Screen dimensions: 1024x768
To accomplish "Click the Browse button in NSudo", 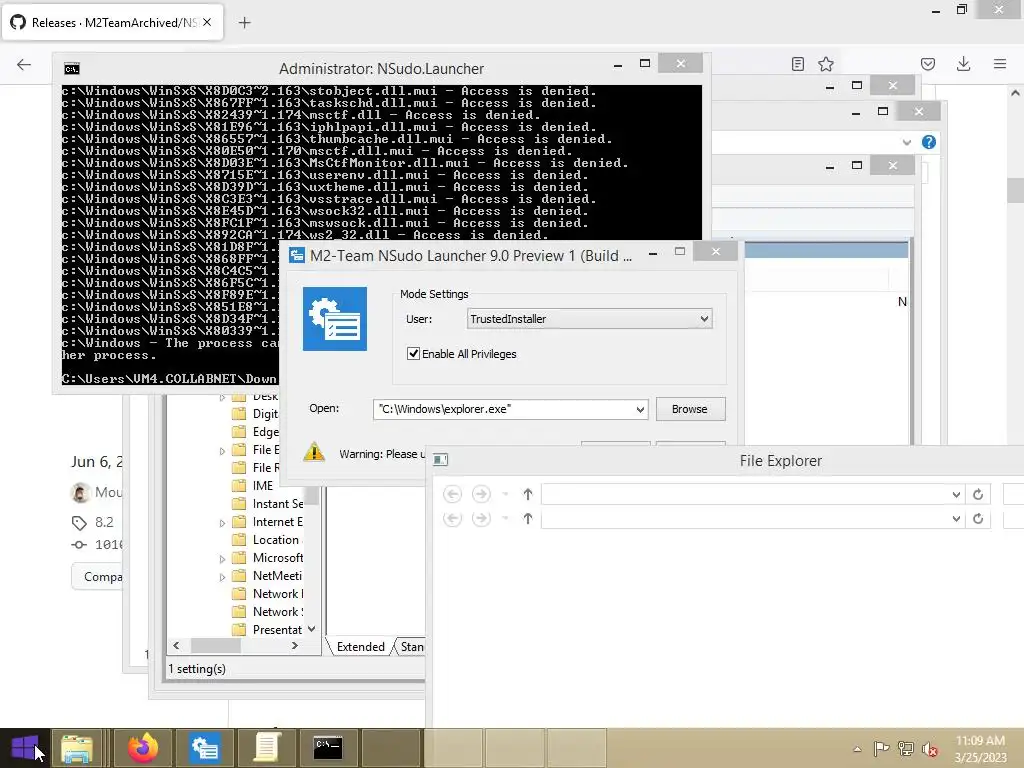I will coord(690,409).
